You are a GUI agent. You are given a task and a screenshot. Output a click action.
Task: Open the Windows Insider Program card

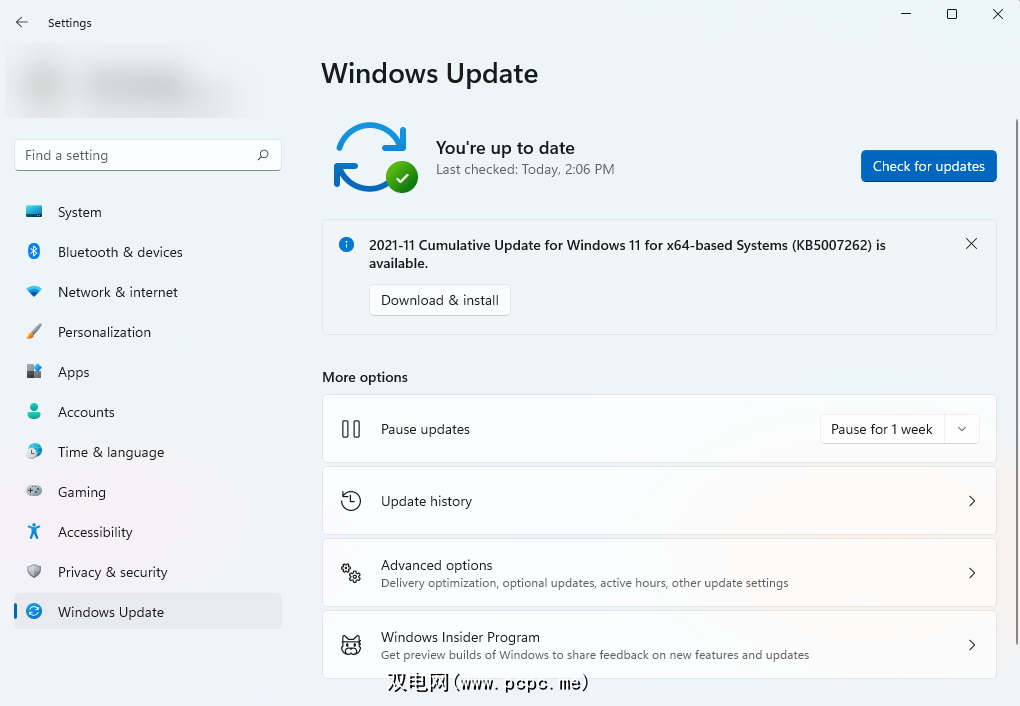[x=659, y=645]
